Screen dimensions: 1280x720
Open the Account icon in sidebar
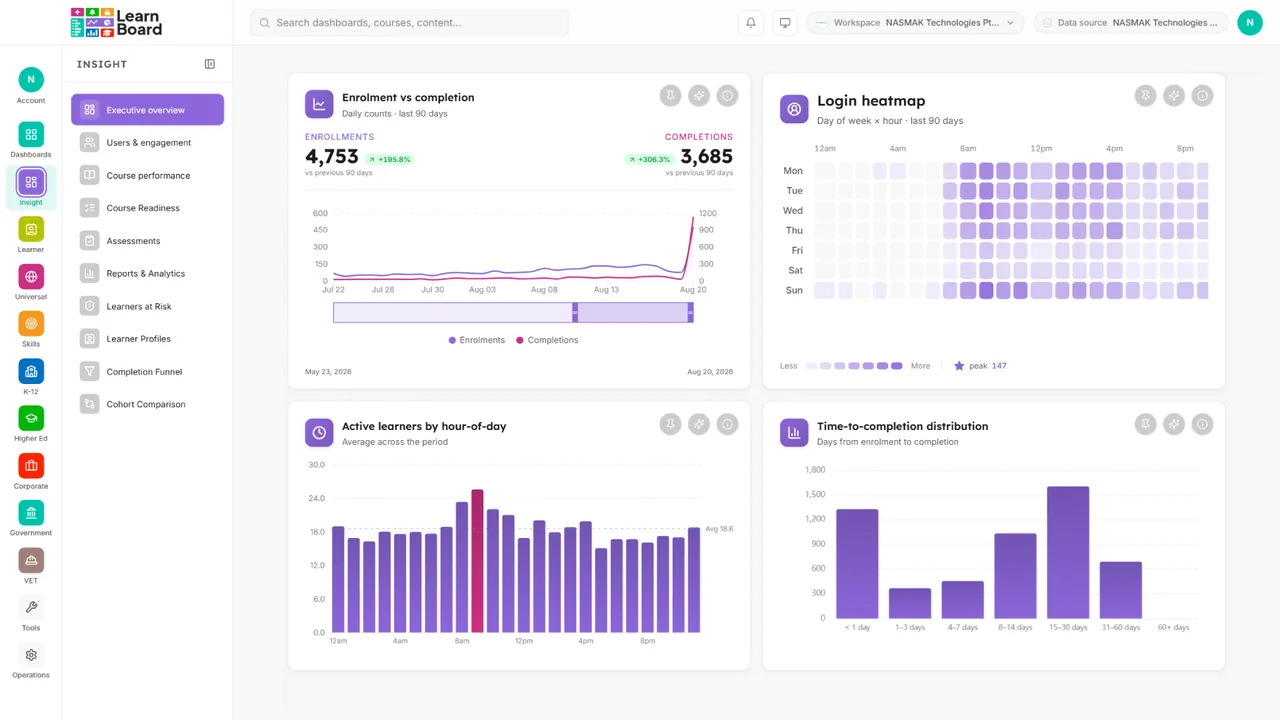31,79
